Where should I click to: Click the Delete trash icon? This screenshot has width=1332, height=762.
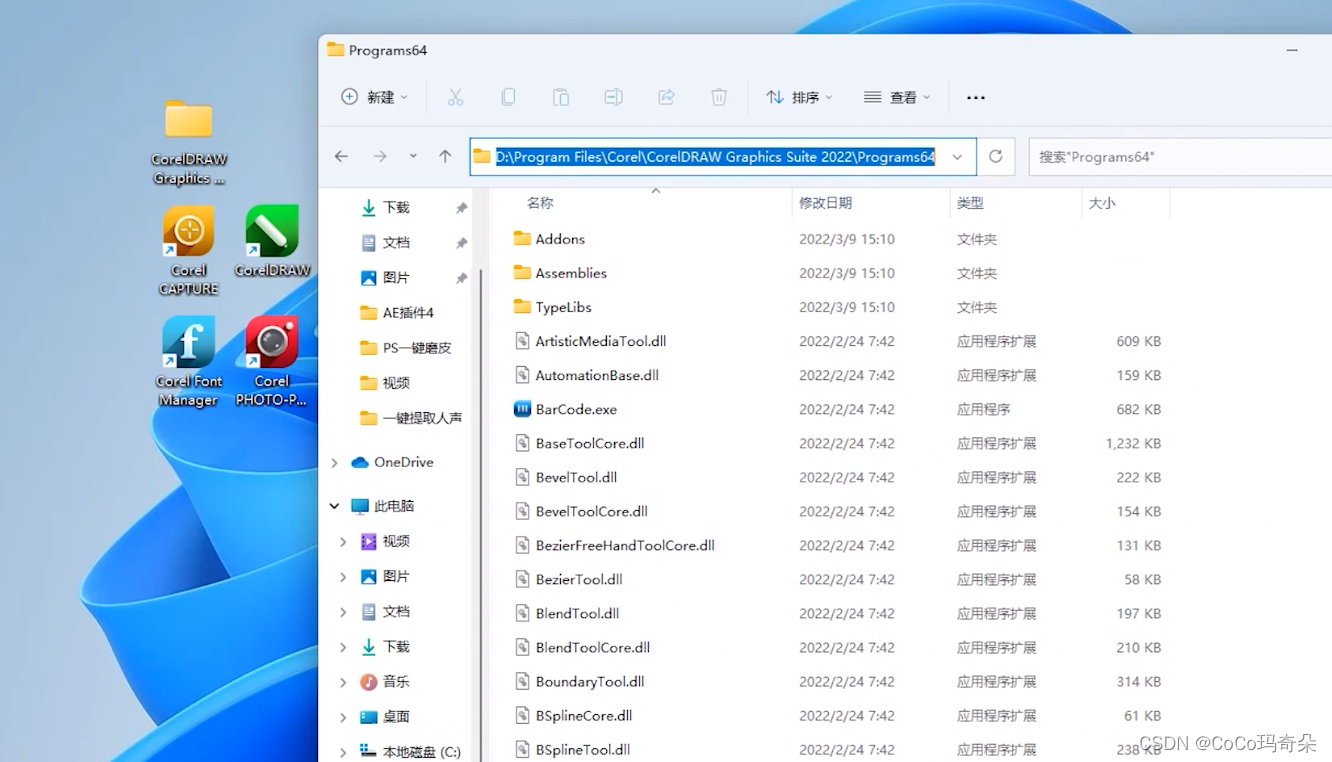pyautogui.click(x=719, y=97)
